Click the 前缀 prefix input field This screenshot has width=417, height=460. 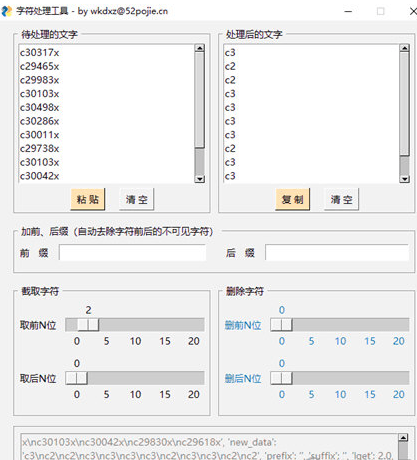(132, 252)
